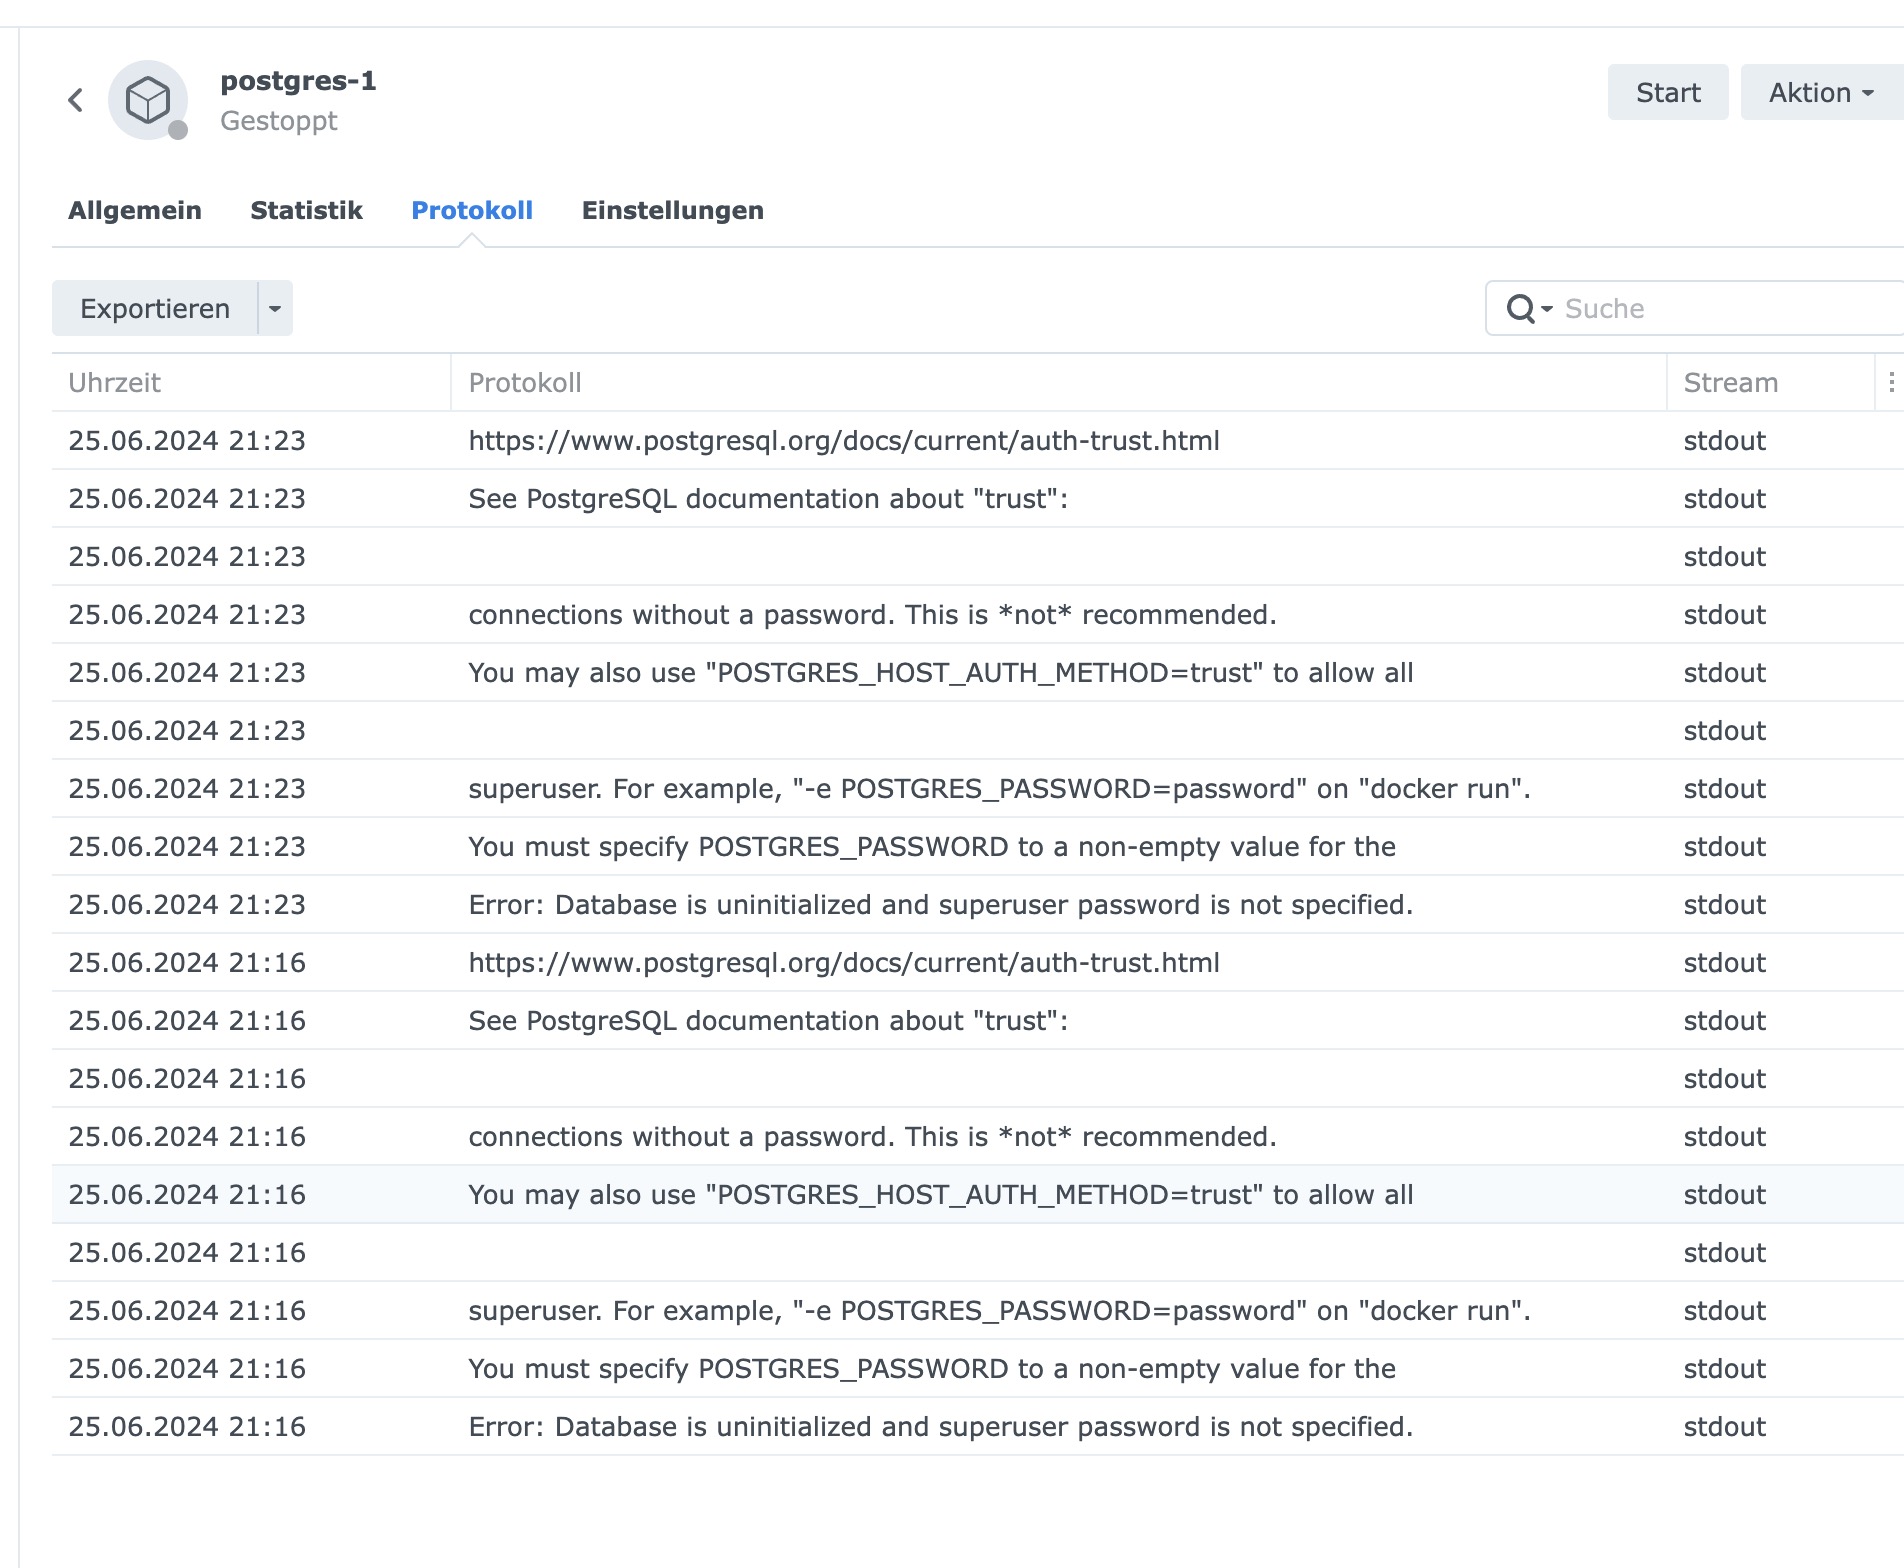This screenshot has width=1904, height=1568.
Task: Click the Gestoppt status label
Action: [279, 121]
